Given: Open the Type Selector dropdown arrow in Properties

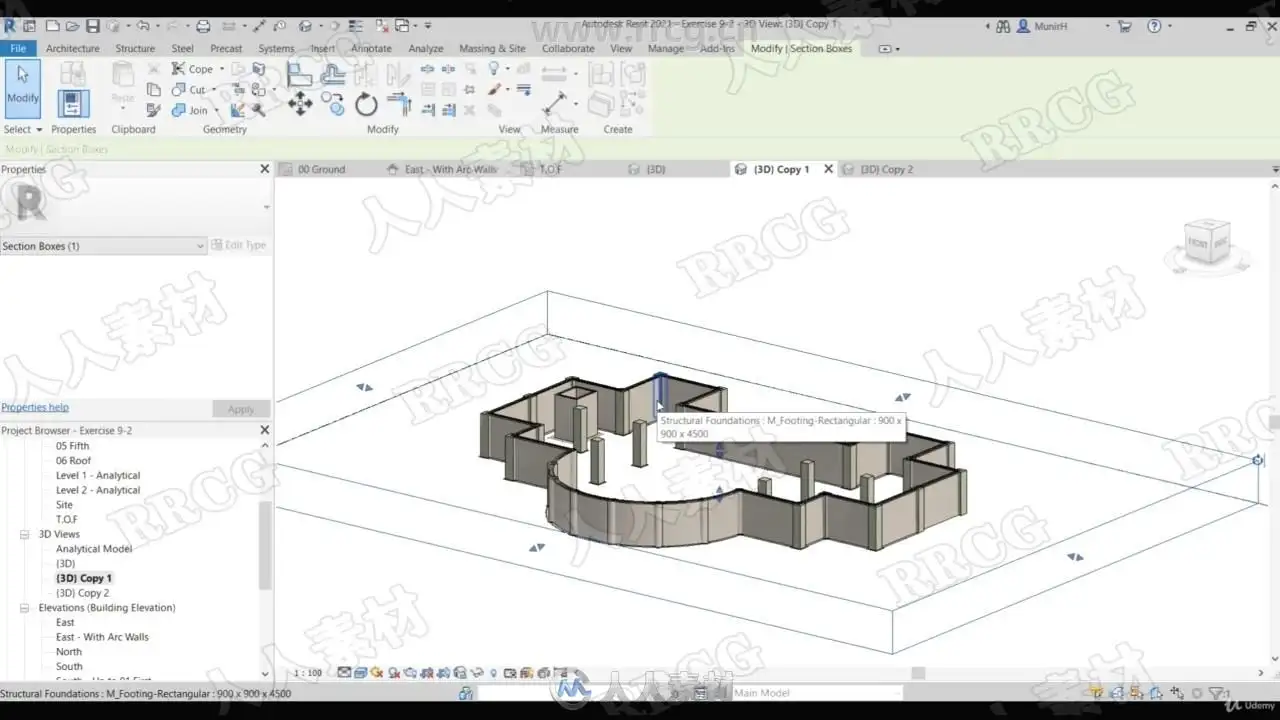Looking at the screenshot, I should [267, 207].
